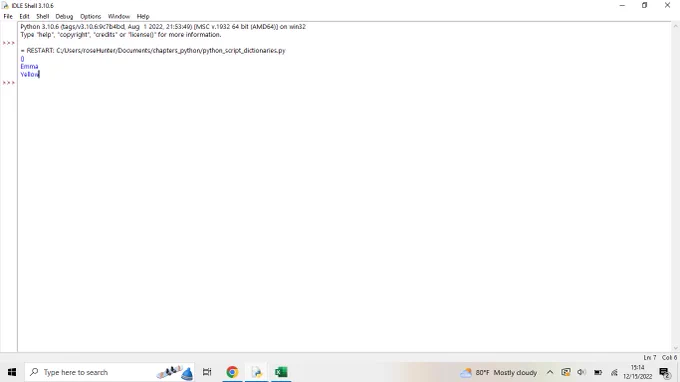Viewport: 680px width, 382px height.
Task: Open the network connection icon
Action: (x=614, y=372)
